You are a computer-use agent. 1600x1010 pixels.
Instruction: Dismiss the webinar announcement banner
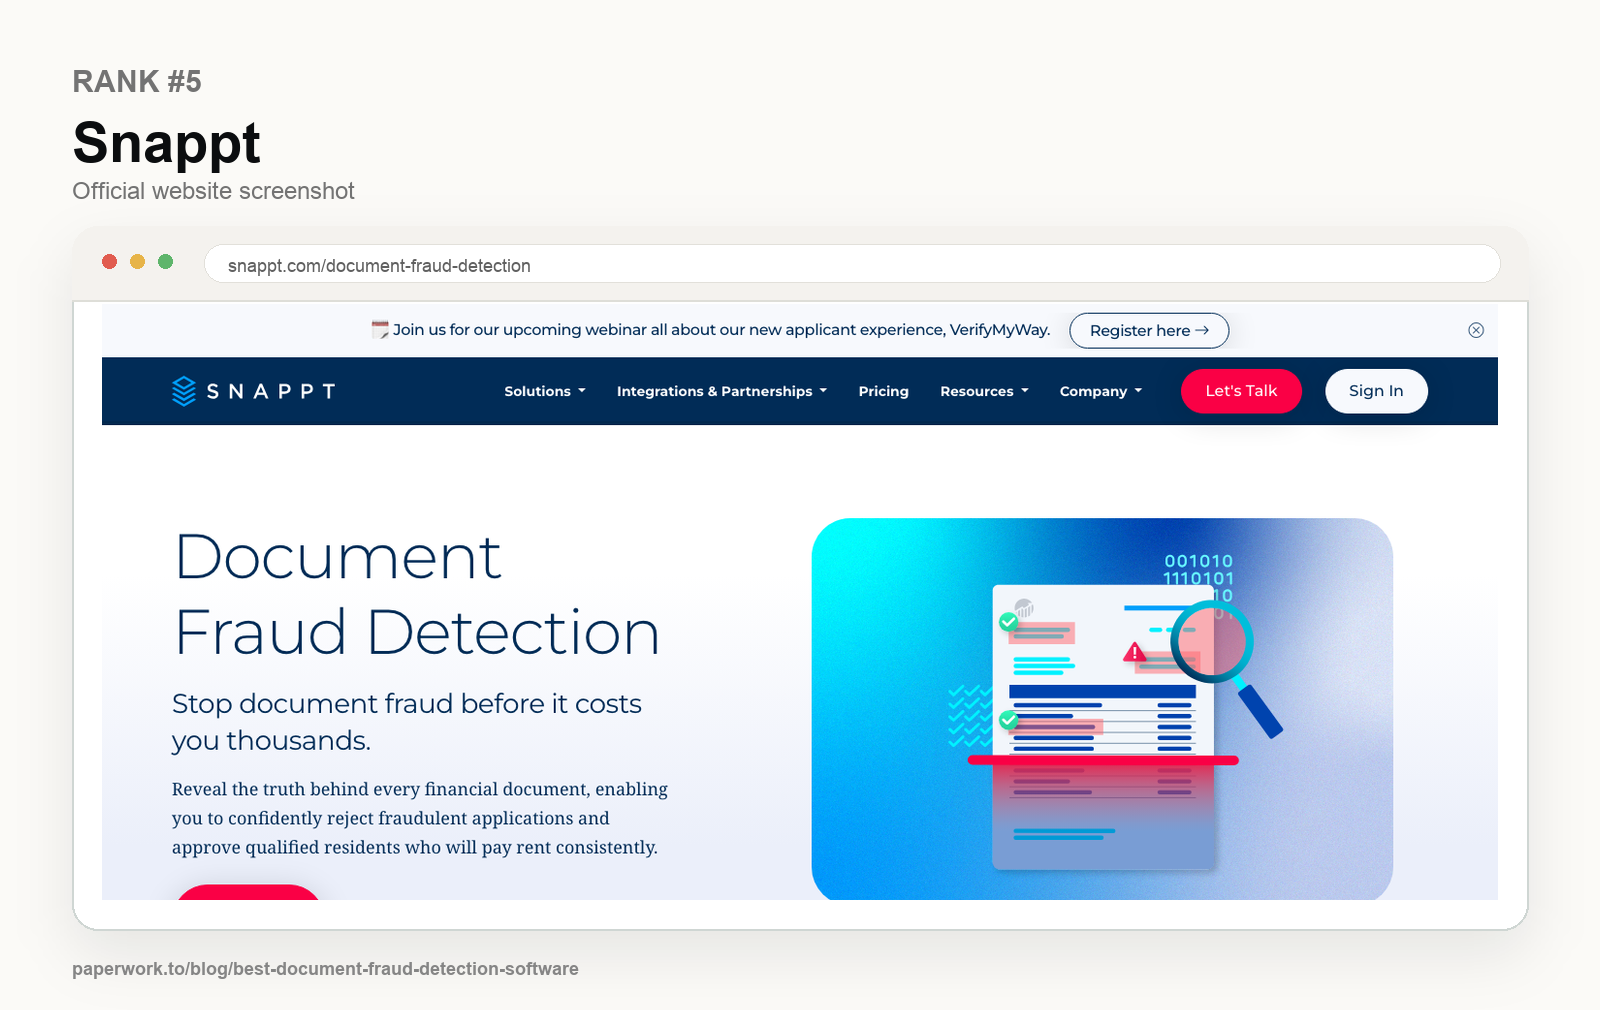[x=1476, y=330]
